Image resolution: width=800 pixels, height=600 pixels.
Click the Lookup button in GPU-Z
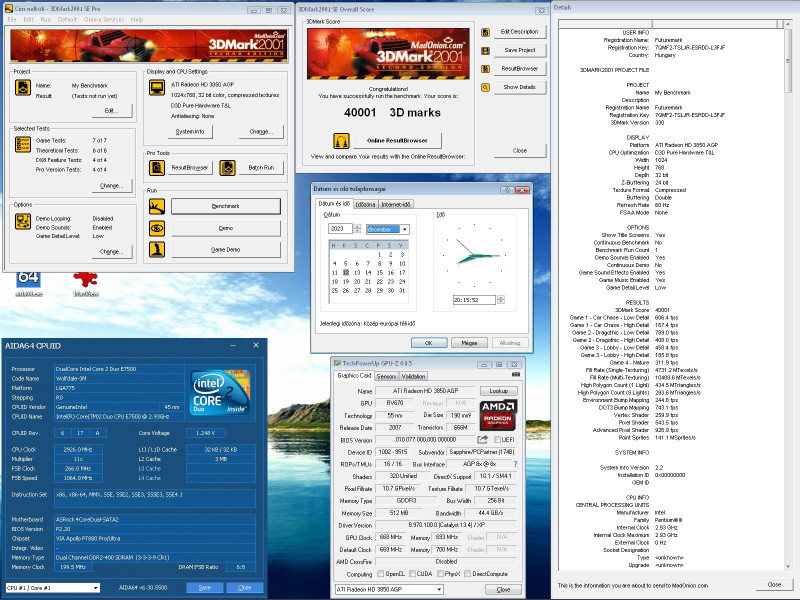point(497,391)
